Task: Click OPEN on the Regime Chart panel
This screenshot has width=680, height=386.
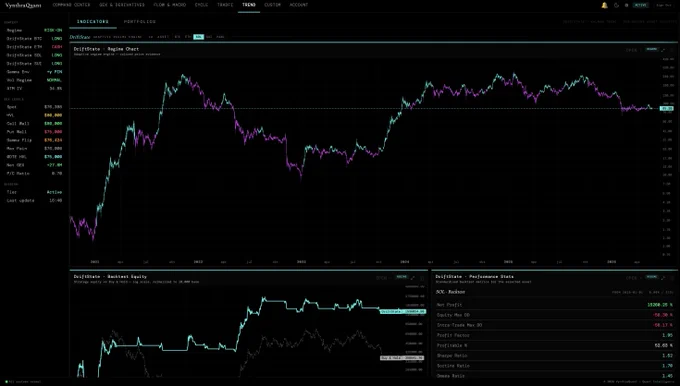Action: coord(631,50)
